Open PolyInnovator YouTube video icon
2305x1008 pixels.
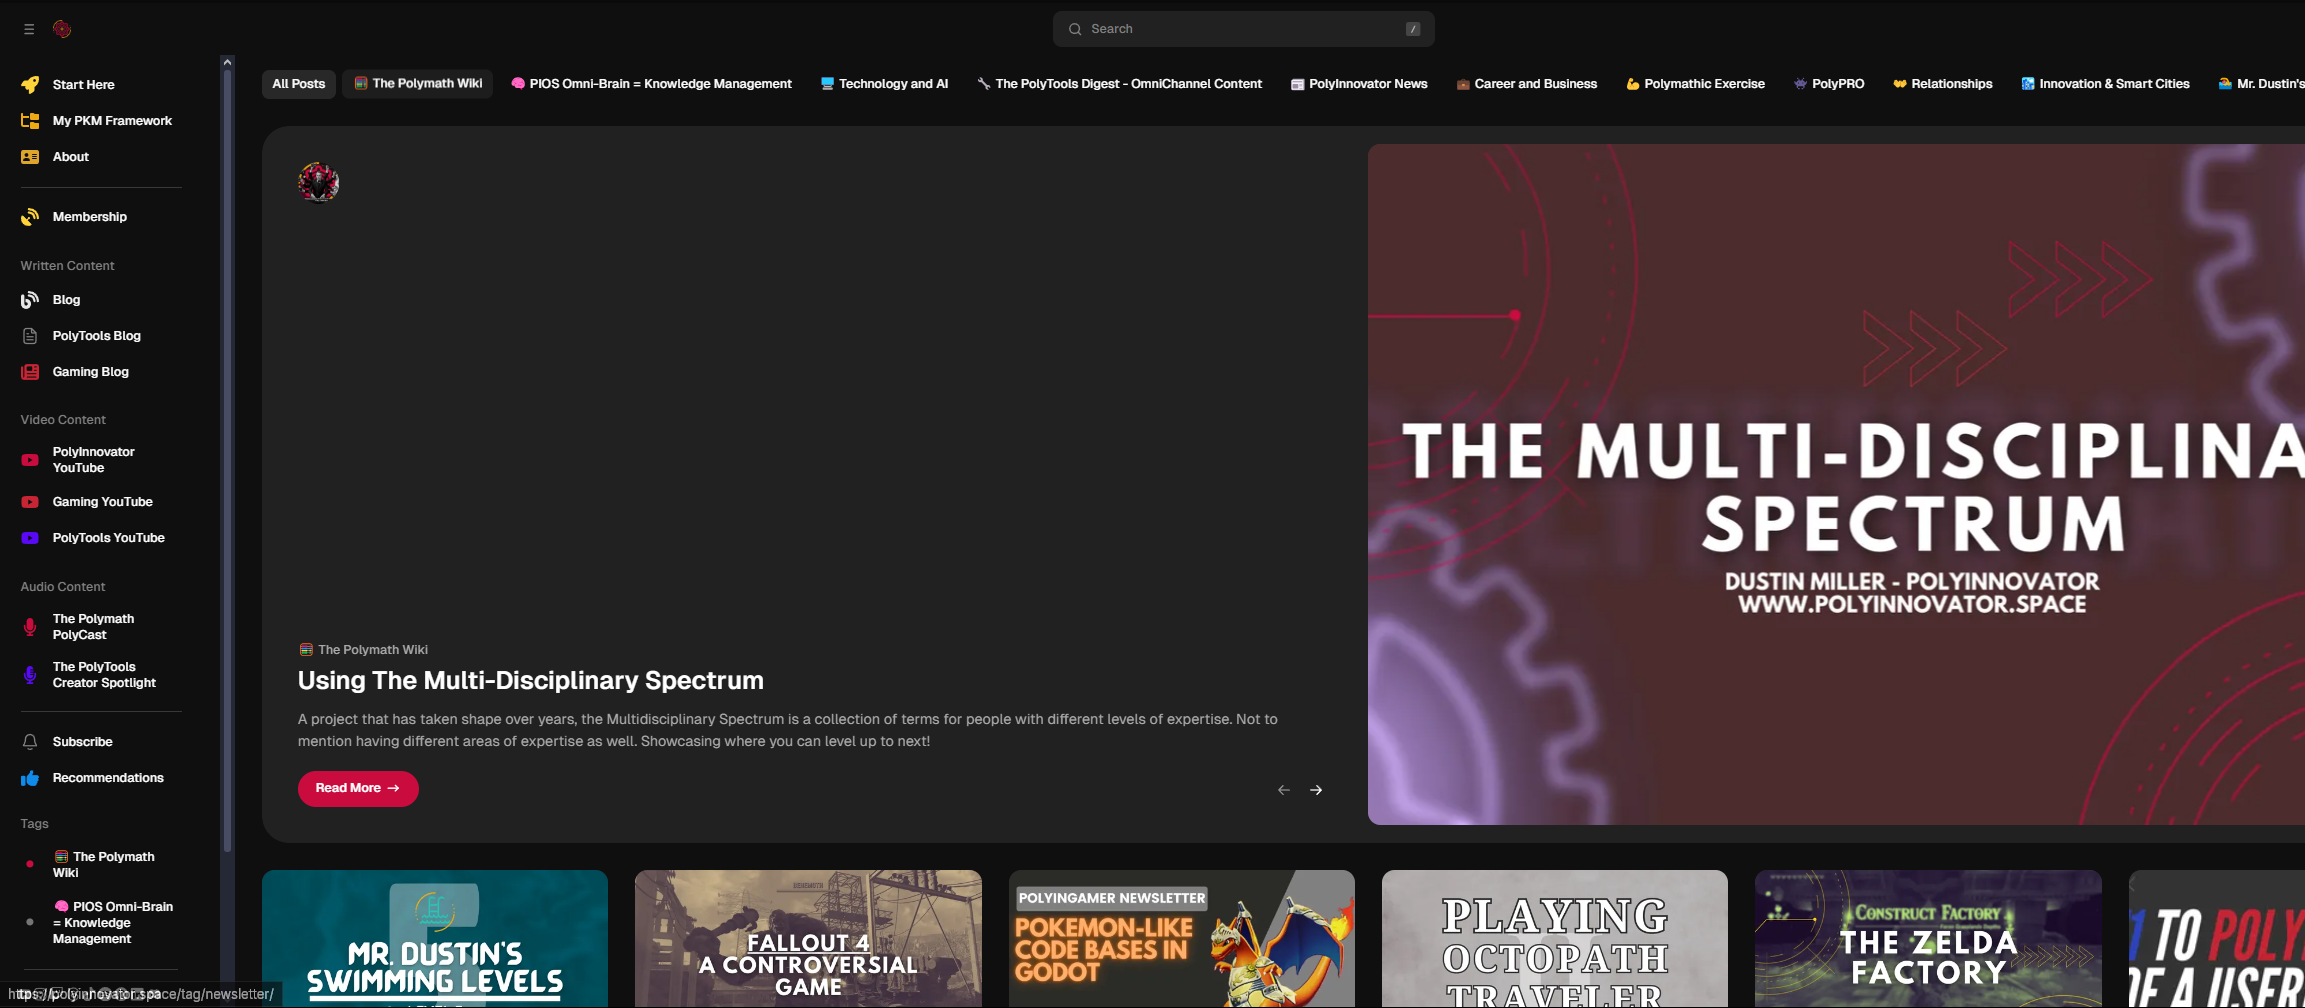(x=30, y=460)
